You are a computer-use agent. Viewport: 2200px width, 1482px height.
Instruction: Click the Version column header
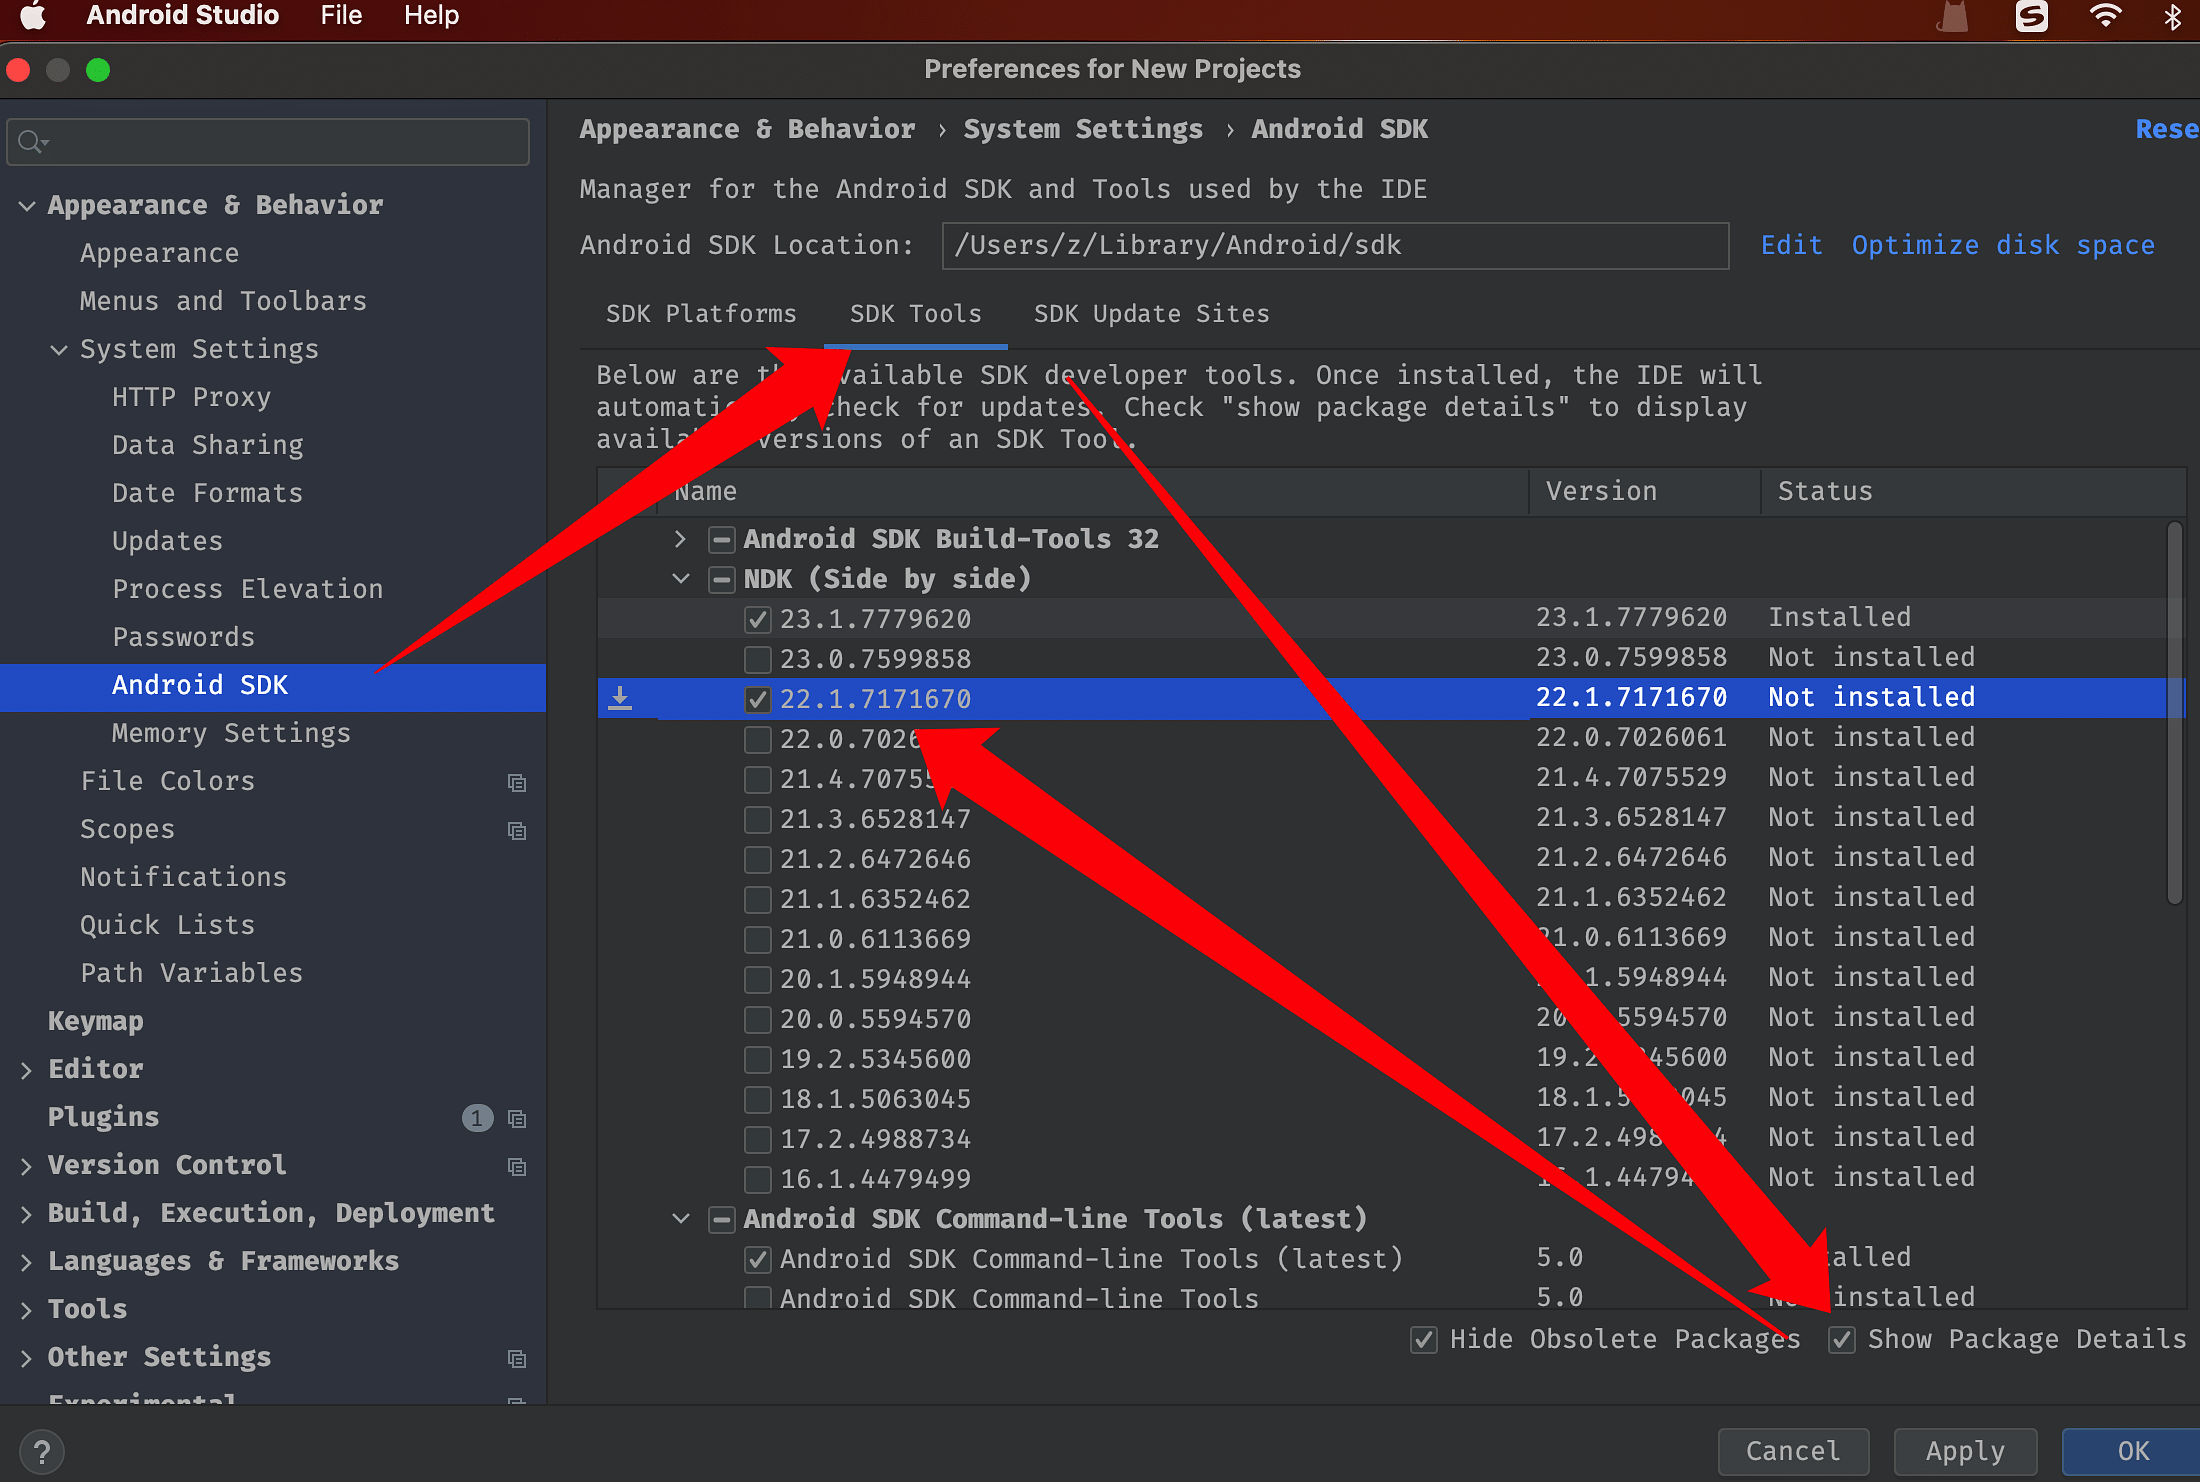pos(1644,492)
